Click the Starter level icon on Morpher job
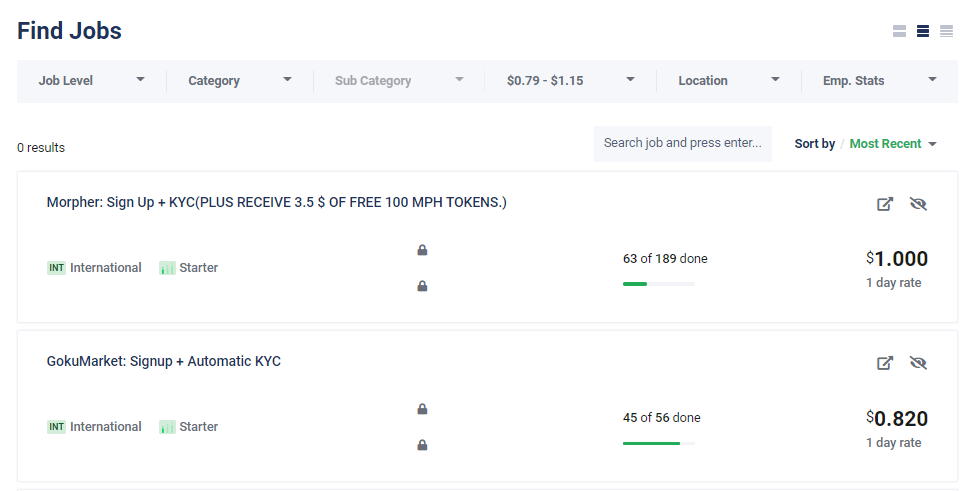 (167, 268)
